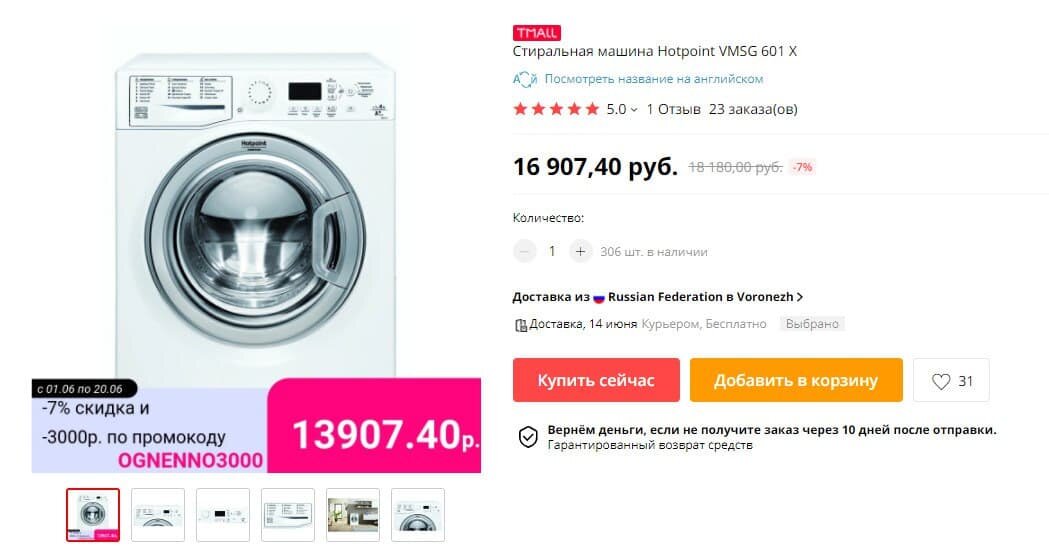This screenshot has width=1049, height=560.
Task: Select the last washing machine thumbnail
Action: [x=417, y=515]
